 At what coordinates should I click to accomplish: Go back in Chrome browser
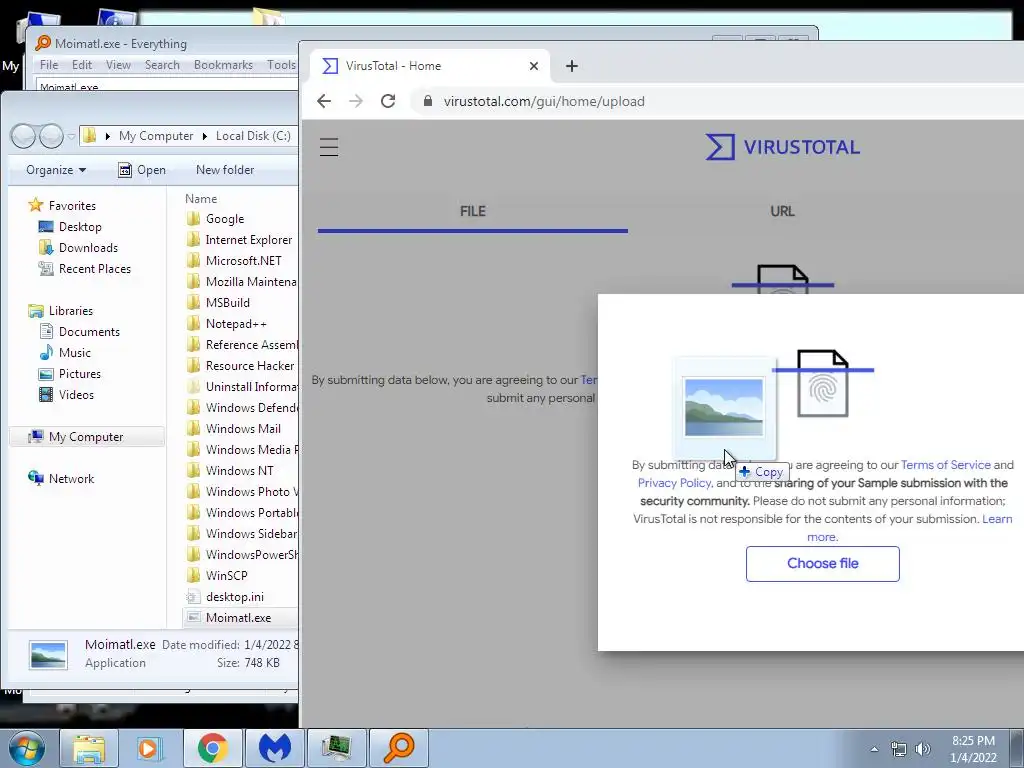[324, 101]
